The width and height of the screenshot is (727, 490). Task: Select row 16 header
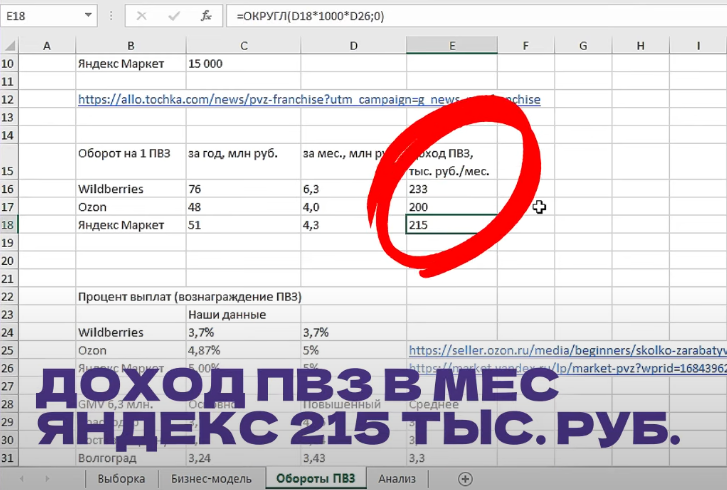[x=9, y=189]
